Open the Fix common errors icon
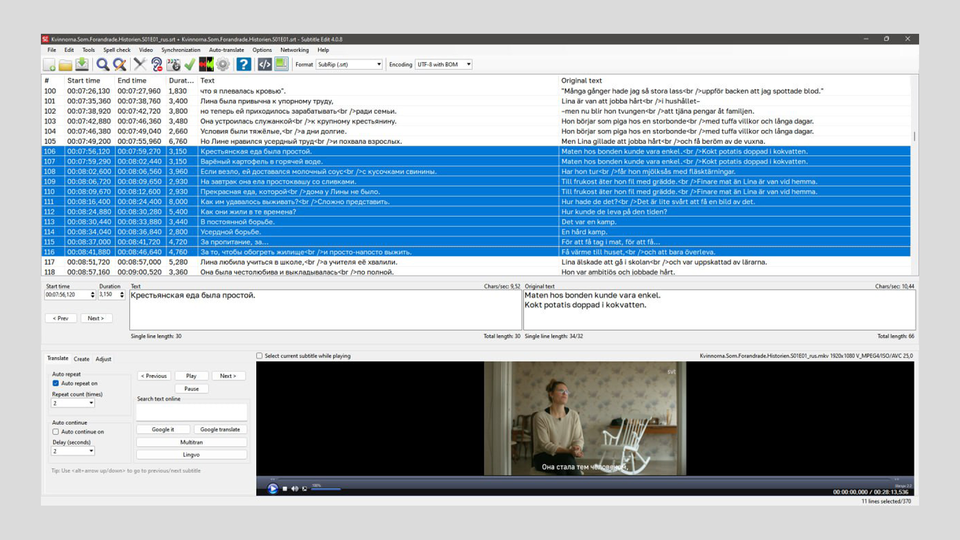This screenshot has height=540, width=960. (x=140, y=64)
